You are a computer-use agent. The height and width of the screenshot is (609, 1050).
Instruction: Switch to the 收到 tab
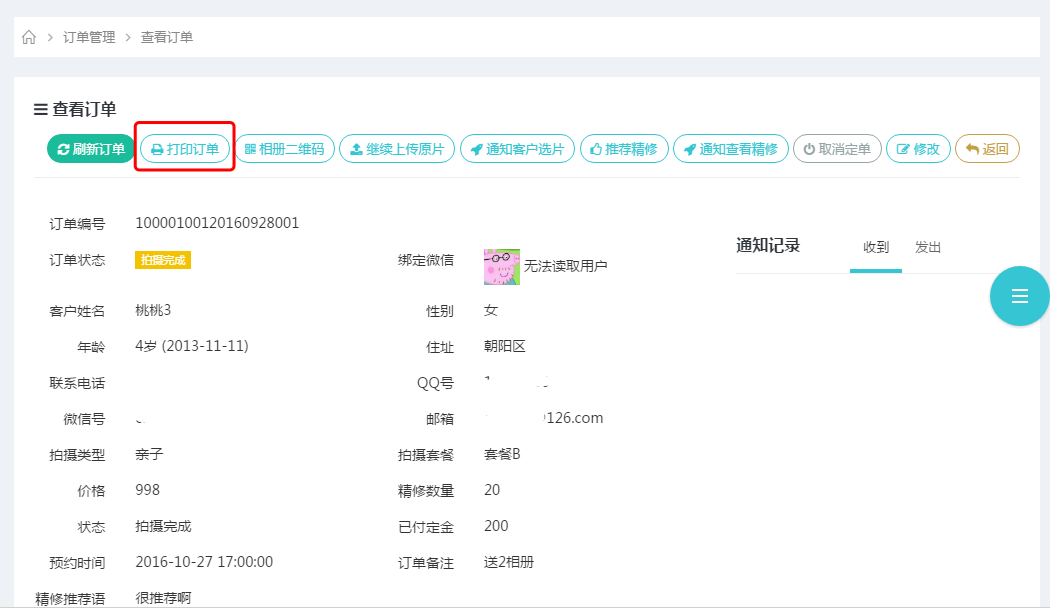876,248
